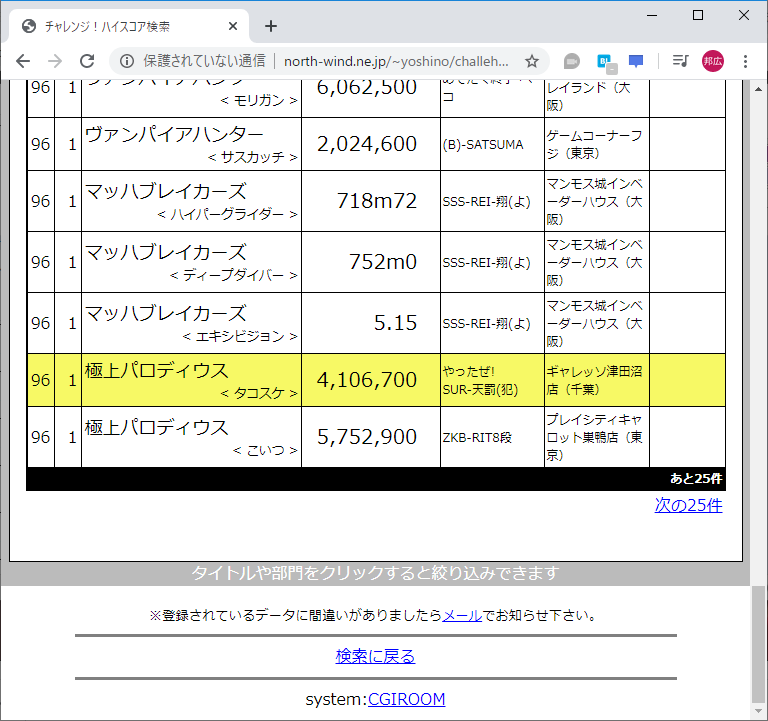Open the blue speech bubble extension
The height and width of the screenshot is (721, 768).
point(636,61)
